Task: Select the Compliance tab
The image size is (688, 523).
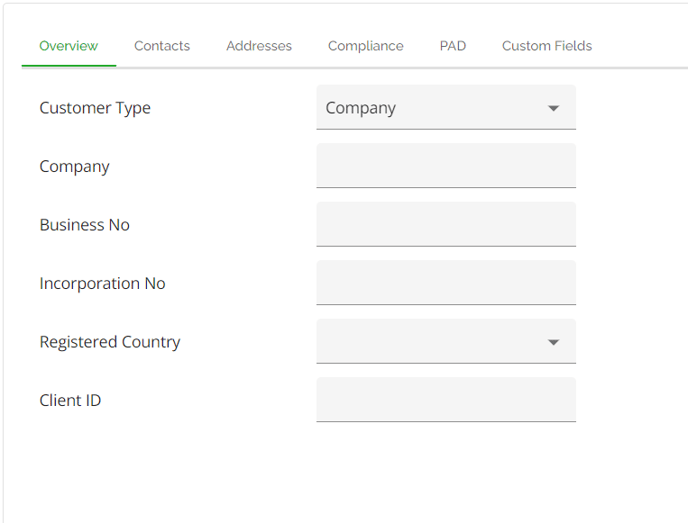Action: [x=366, y=46]
